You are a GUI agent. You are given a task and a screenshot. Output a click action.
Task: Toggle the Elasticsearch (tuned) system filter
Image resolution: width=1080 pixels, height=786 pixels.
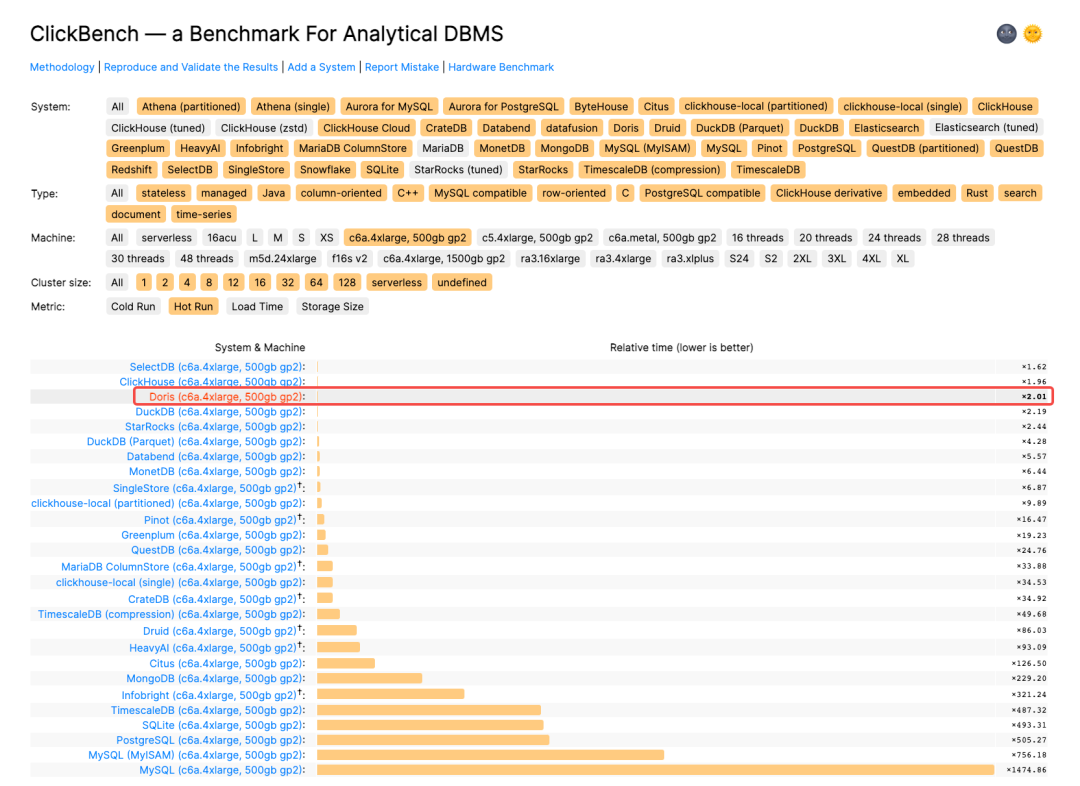pyautogui.click(x=986, y=128)
